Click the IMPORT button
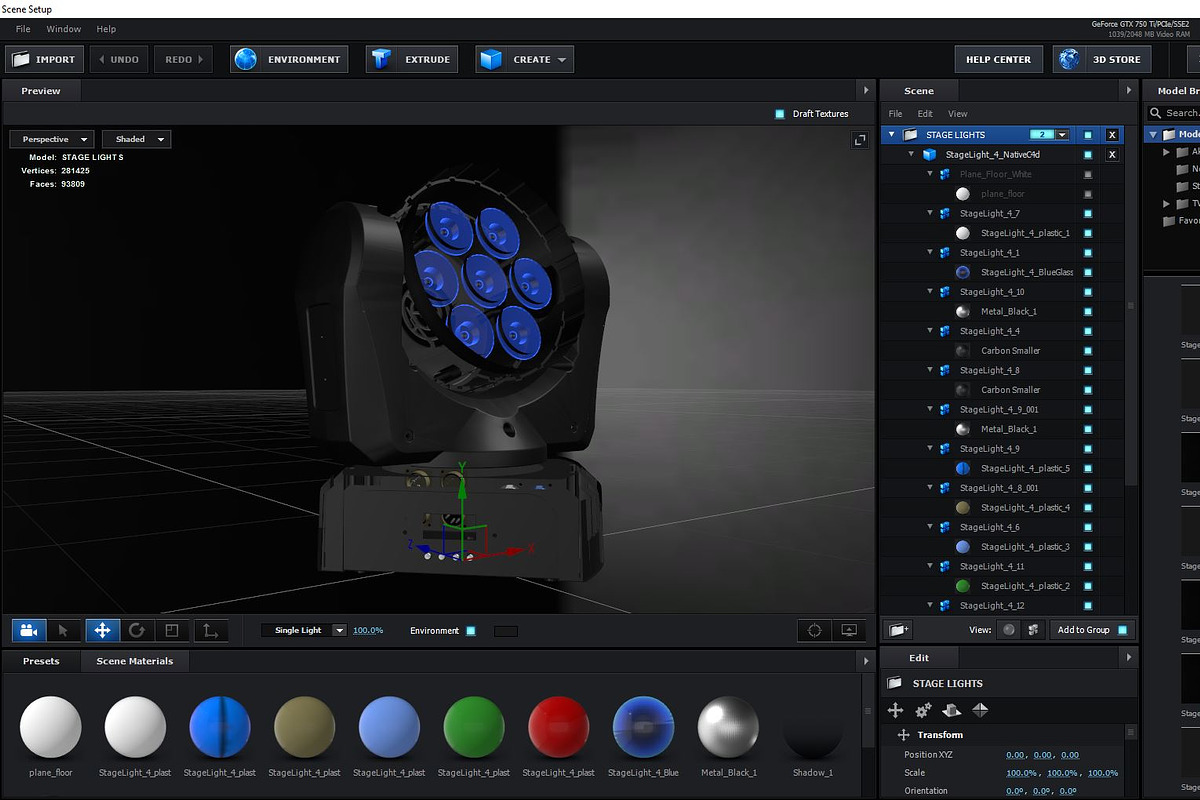This screenshot has width=1200, height=800. [44, 59]
